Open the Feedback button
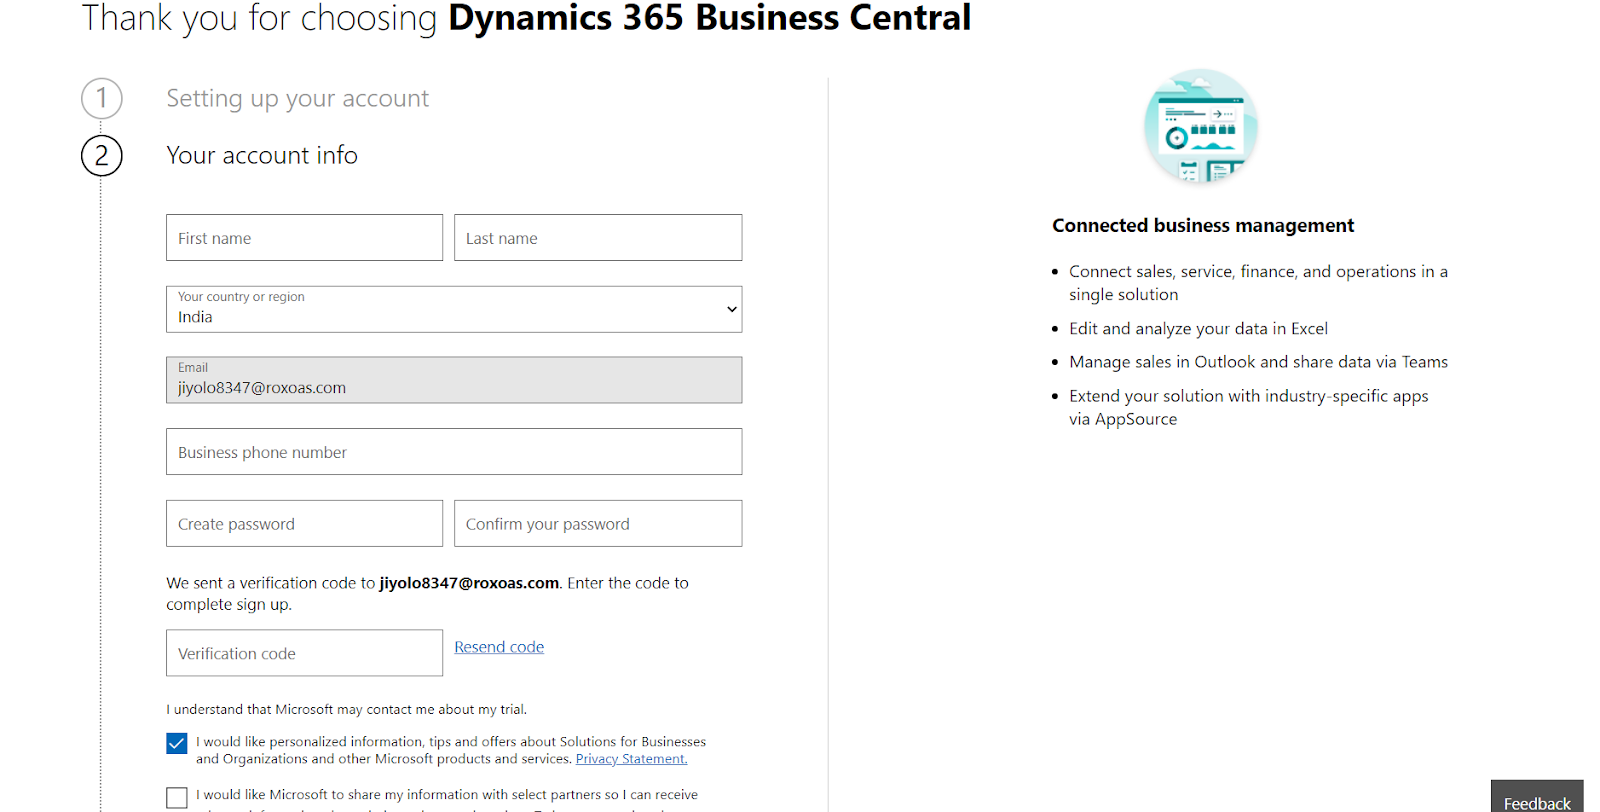Viewport: 1600px width, 812px height. click(1537, 797)
